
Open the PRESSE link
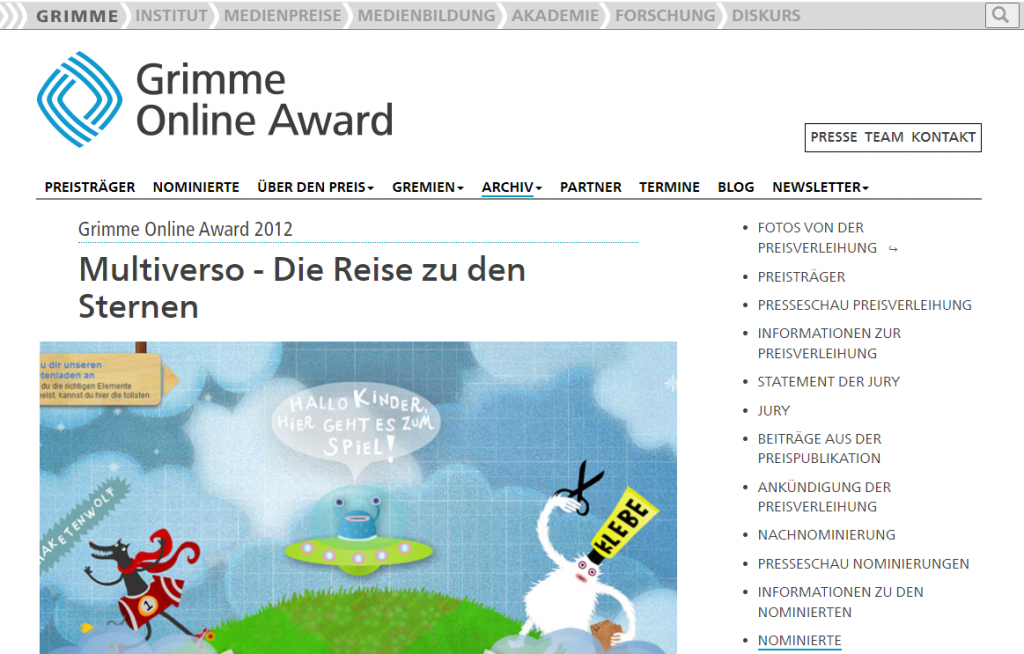click(x=834, y=137)
